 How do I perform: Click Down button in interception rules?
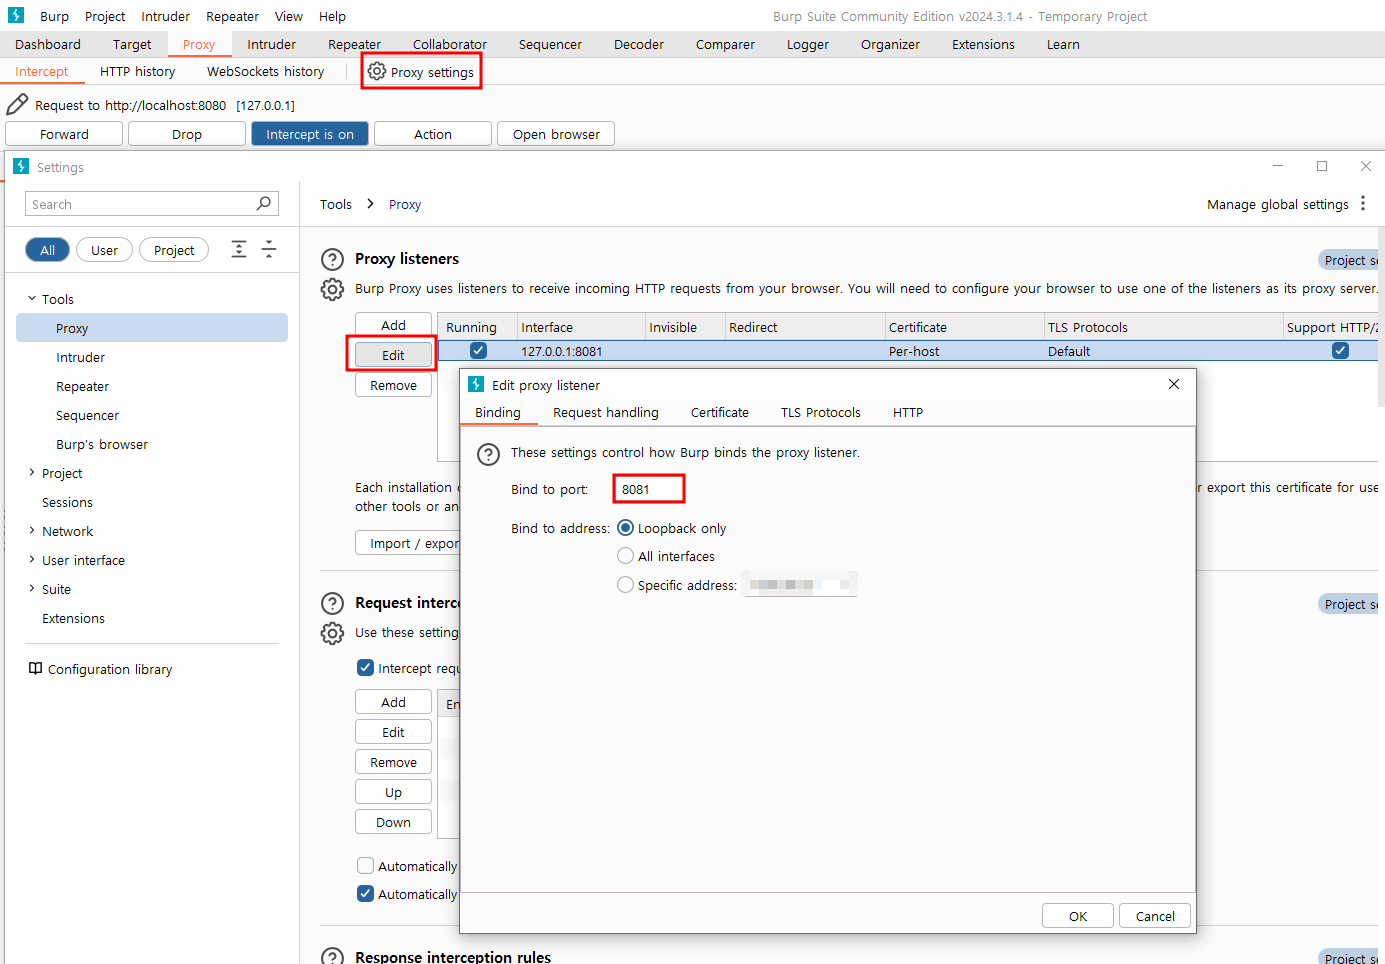pos(393,822)
